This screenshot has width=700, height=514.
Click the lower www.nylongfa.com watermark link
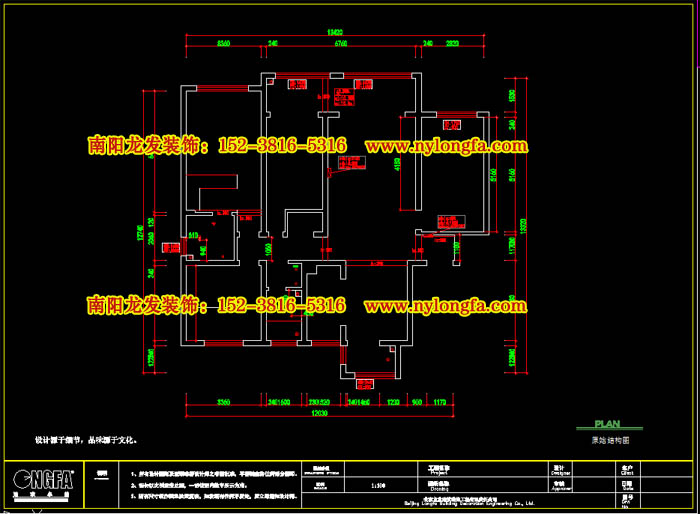click(x=445, y=304)
